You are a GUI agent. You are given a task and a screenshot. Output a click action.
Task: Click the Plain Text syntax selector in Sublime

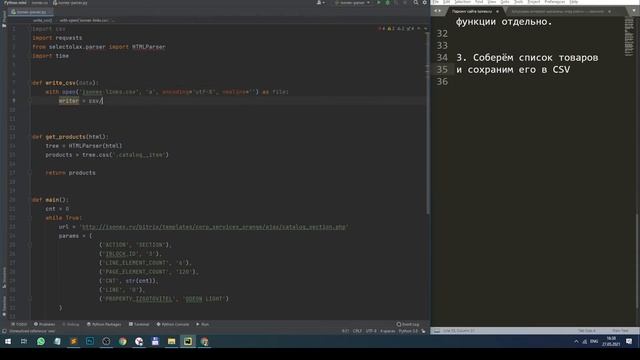pyautogui.click(x=620, y=331)
